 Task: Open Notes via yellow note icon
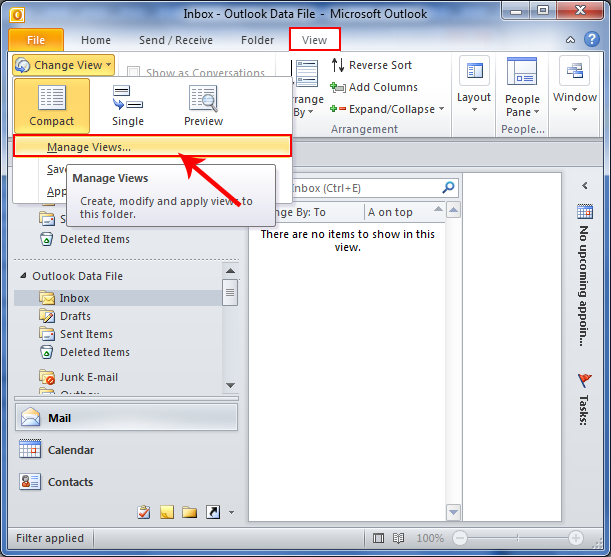pyautogui.click(x=167, y=512)
